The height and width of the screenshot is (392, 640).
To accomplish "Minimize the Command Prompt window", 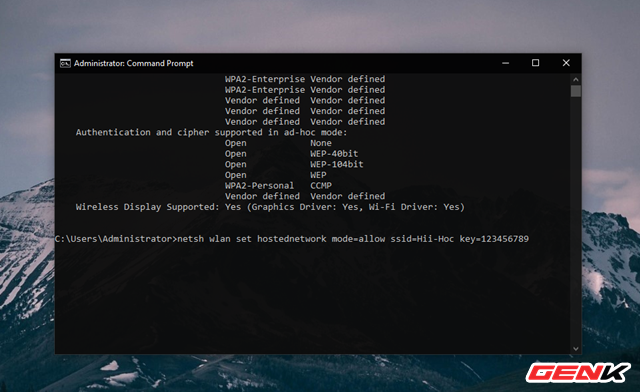I will [505, 63].
